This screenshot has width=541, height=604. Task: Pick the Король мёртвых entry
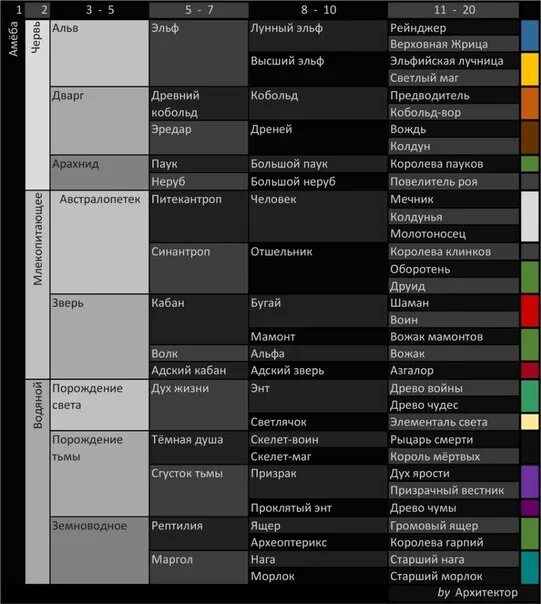pyautogui.click(x=454, y=456)
